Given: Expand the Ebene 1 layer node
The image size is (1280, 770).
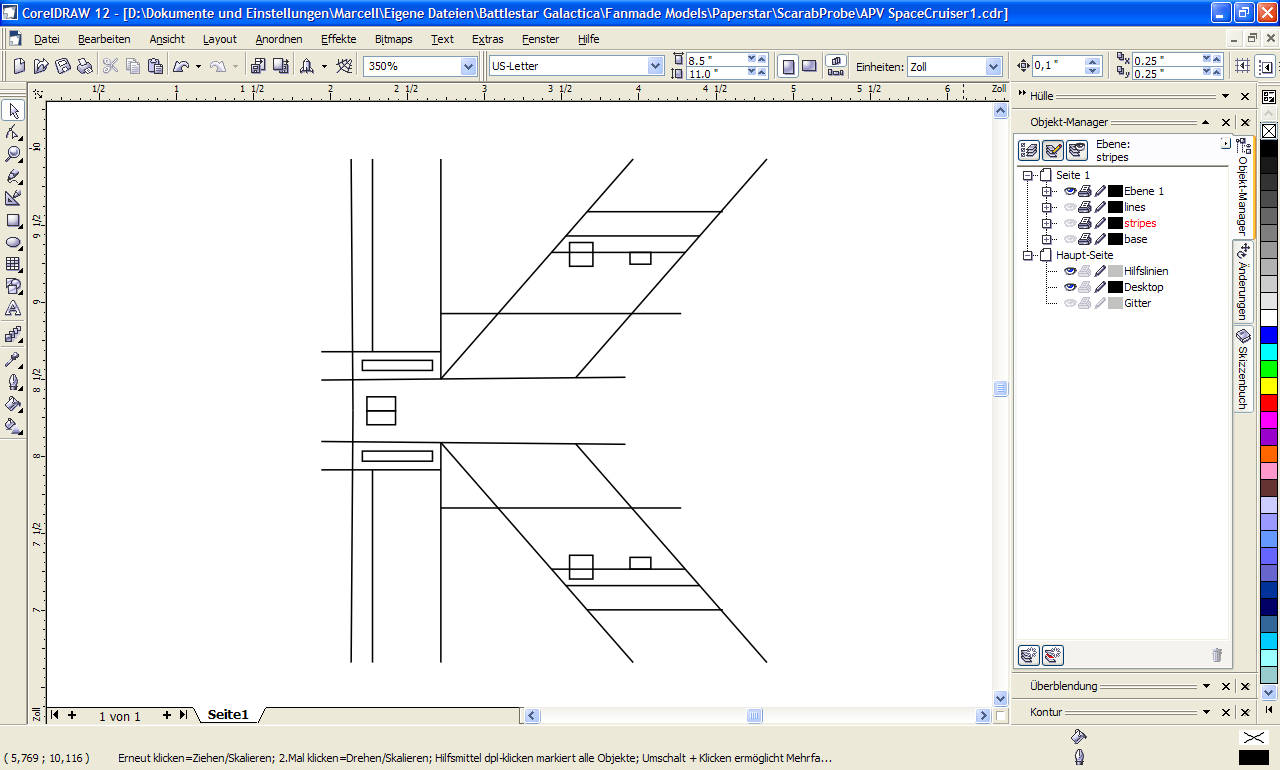Looking at the screenshot, I should pyautogui.click(x=1047, y=191).
